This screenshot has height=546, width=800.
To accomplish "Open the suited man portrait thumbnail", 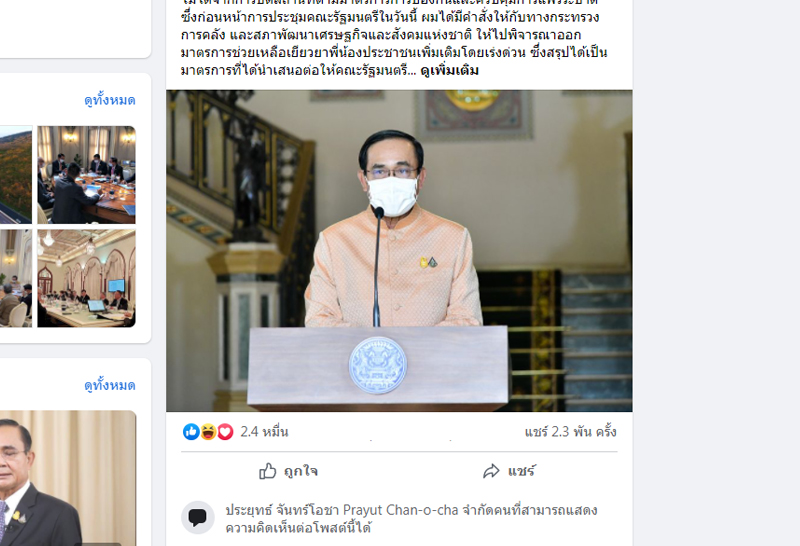I will [x=68, y=478].
